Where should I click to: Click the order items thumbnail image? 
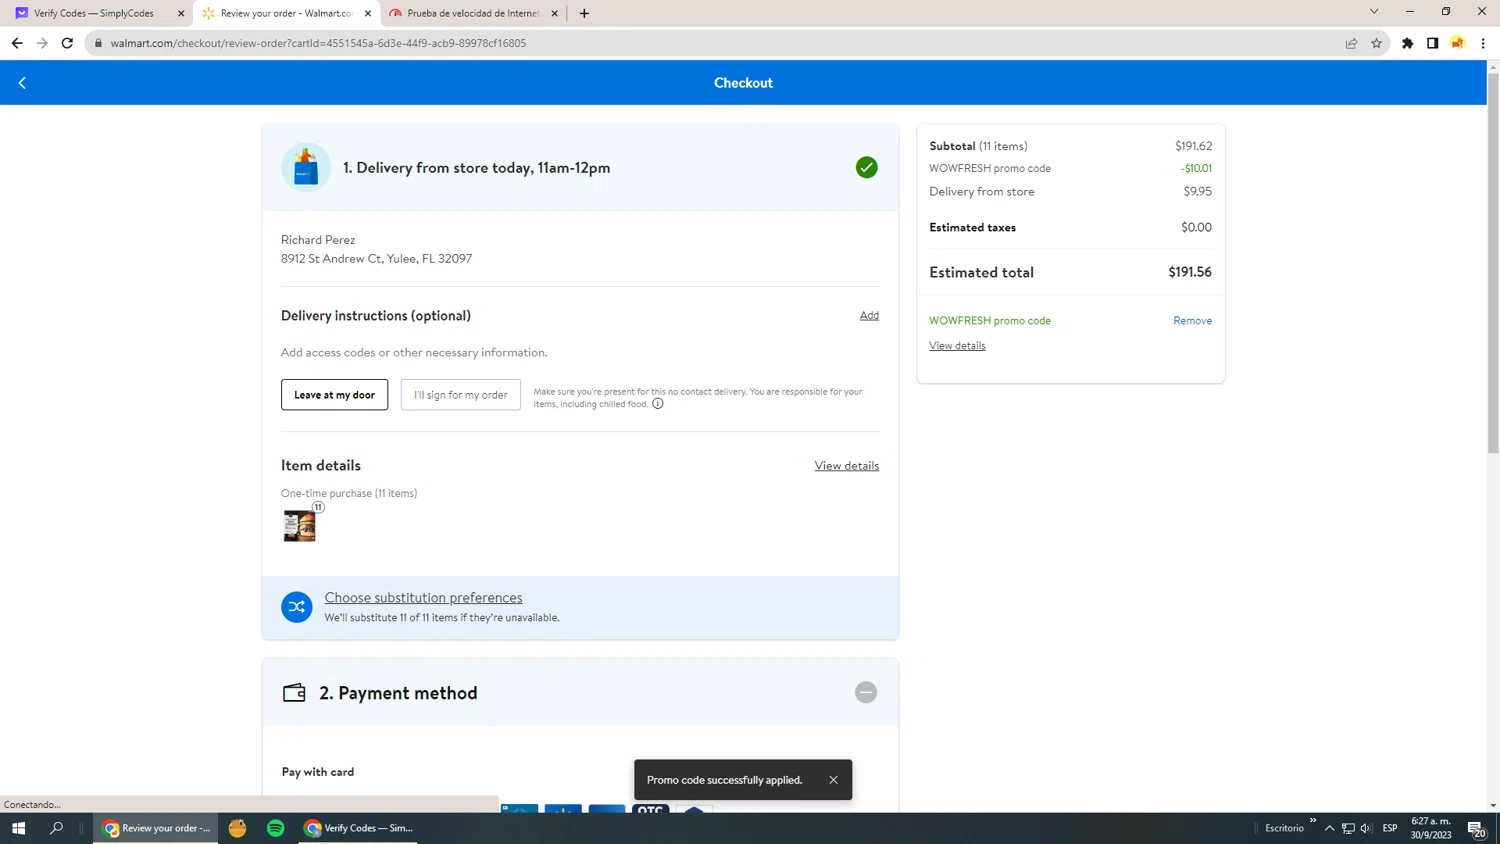click(300, 525)
